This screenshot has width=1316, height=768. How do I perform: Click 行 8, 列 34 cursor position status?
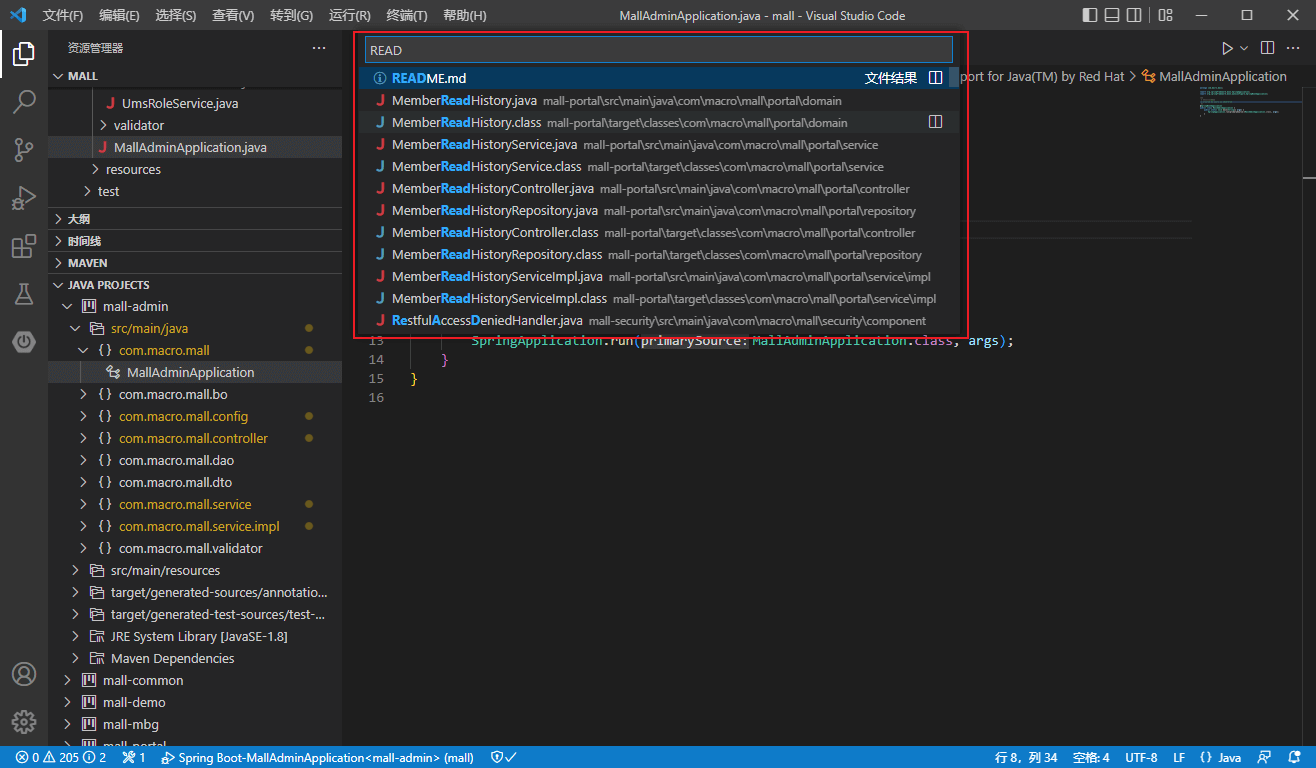[1026, 757]
